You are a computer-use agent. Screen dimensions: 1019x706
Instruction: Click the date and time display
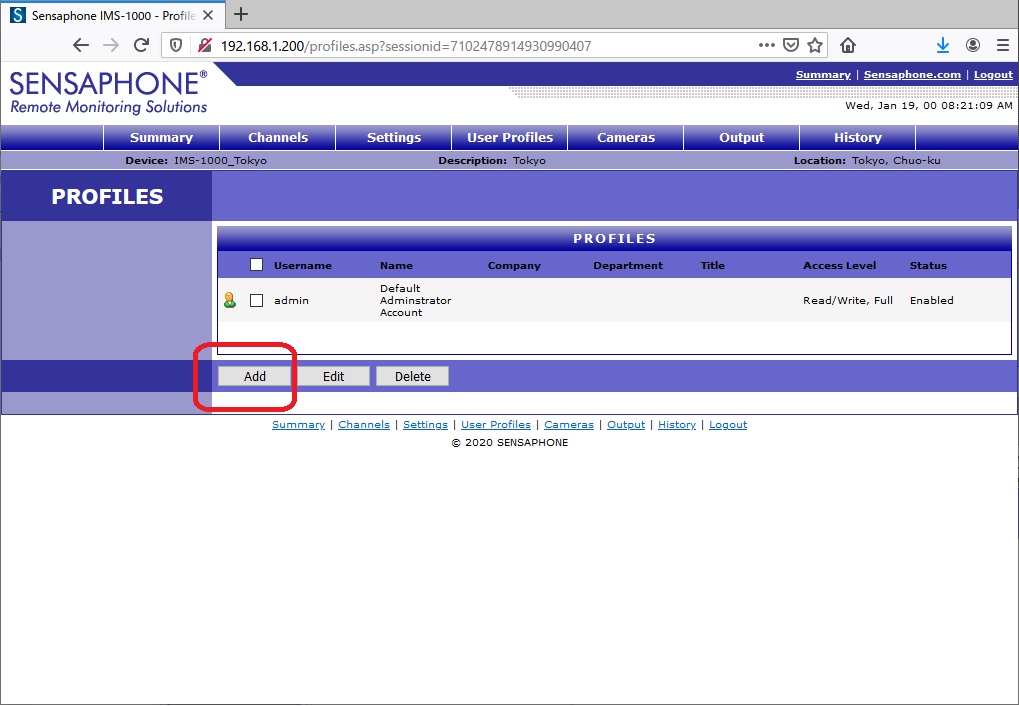point(929,105)
